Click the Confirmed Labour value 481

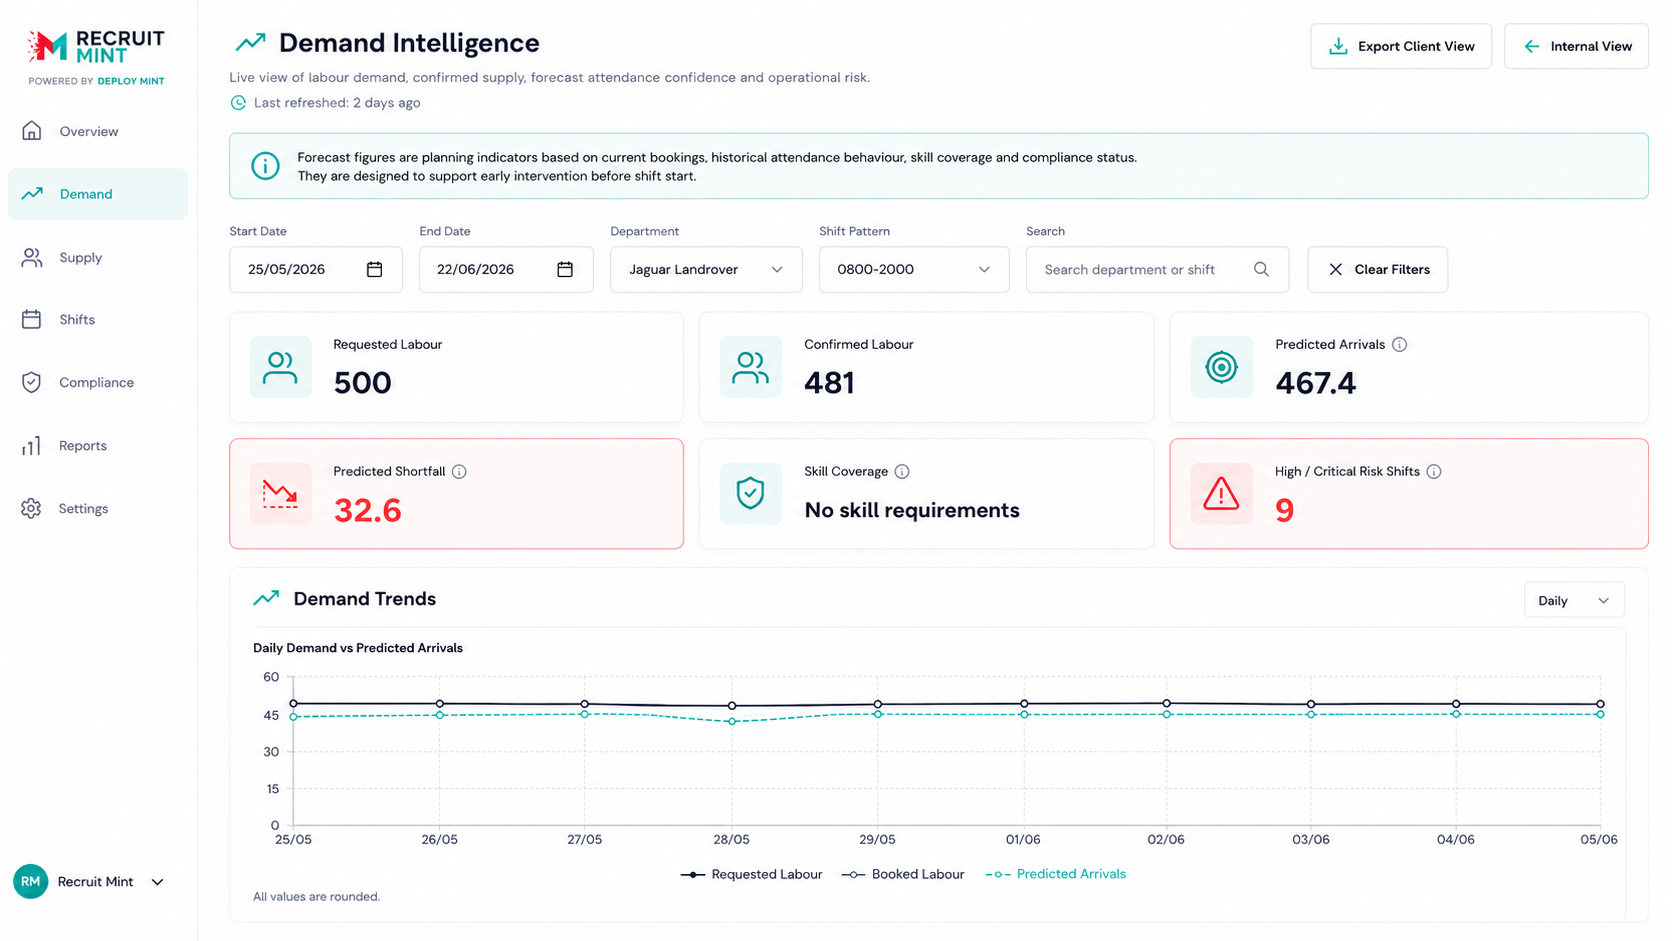pos(829,383)
